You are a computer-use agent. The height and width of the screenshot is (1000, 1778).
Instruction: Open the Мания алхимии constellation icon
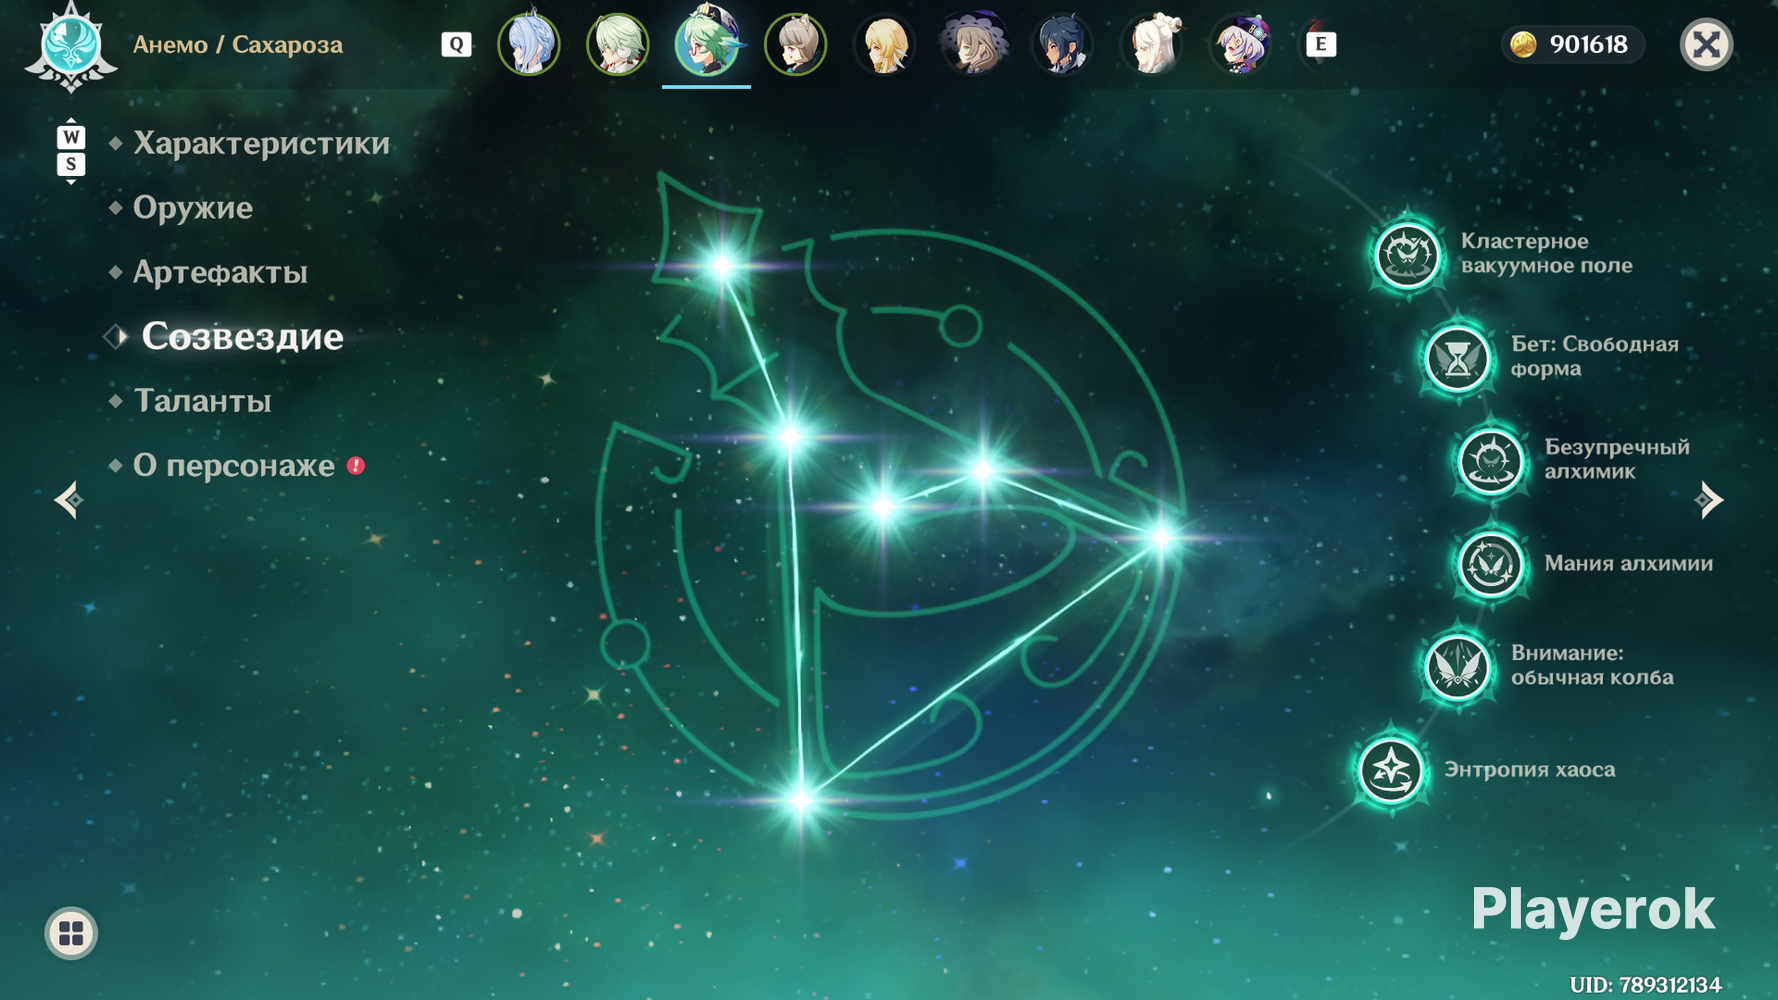pos(1490,564)
